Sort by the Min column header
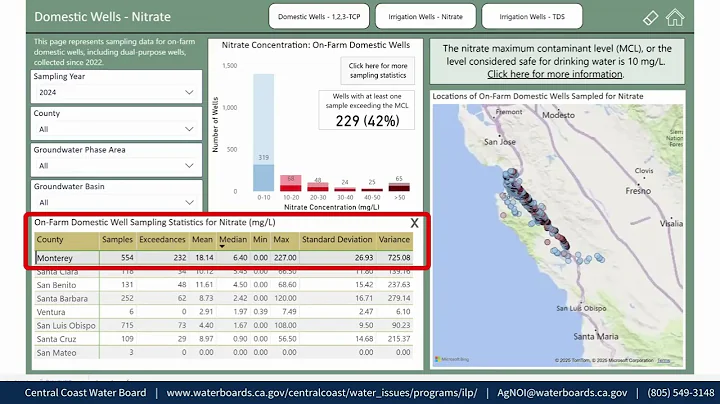 point(260,240)
